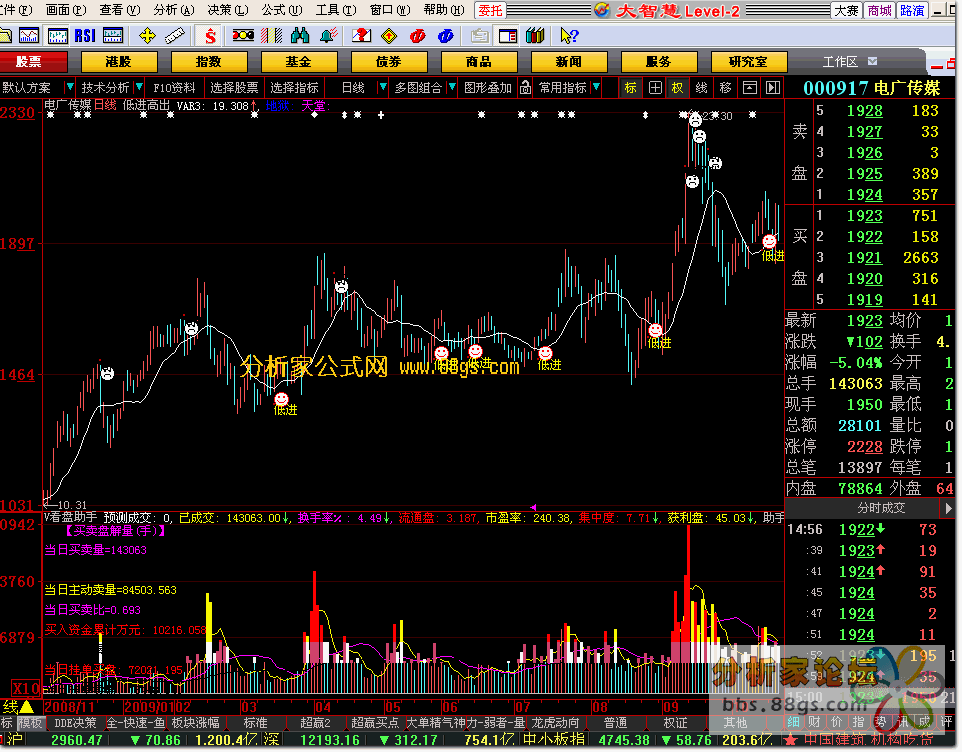962x752 pixels.
Task: Select the 超赢买点 indicator tab
Action: (375, 723)
